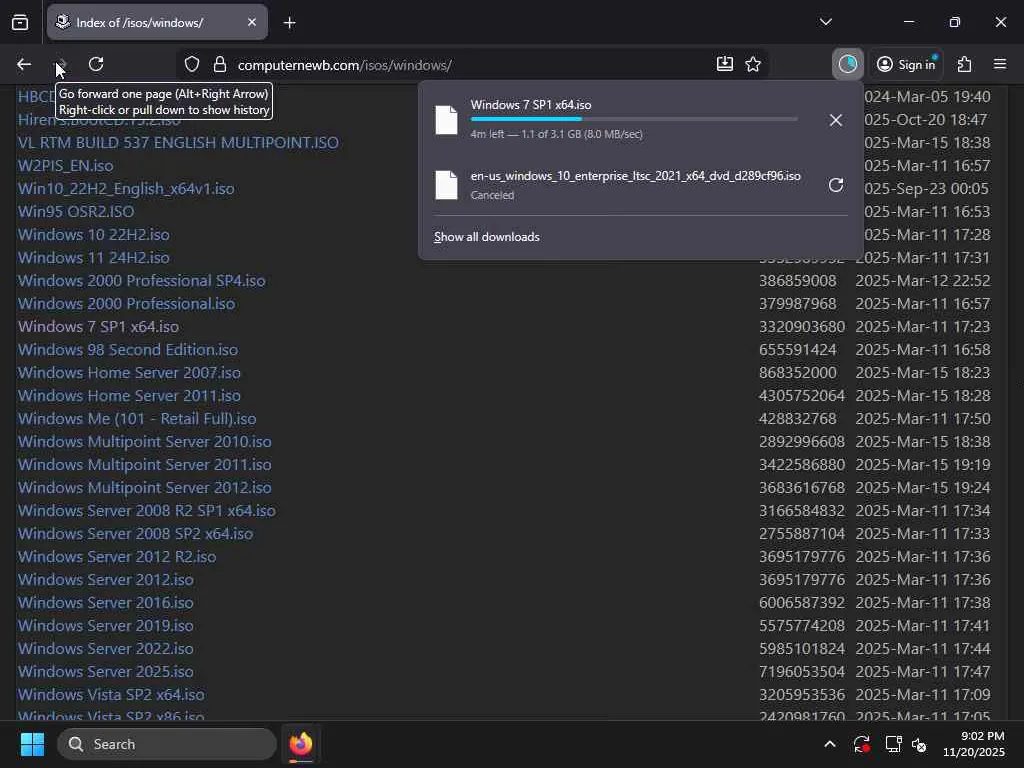Download Windows 98 Second Edition.iso
The width and height of the screenshot is (1024, 768).
point(128,349)
